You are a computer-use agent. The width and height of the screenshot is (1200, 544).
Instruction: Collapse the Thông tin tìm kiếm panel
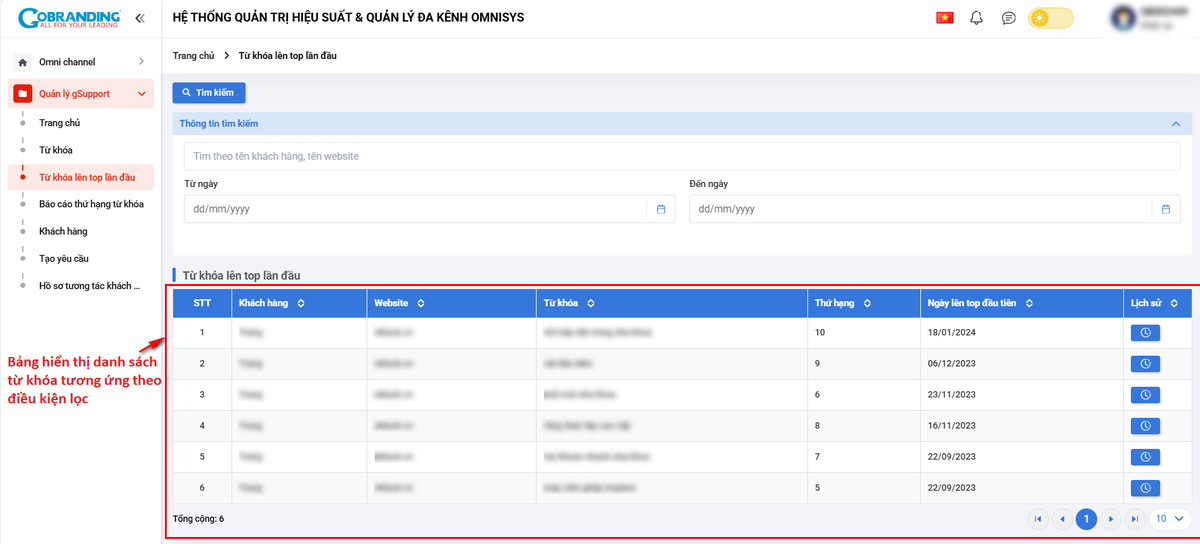(x=1175, y=124)
